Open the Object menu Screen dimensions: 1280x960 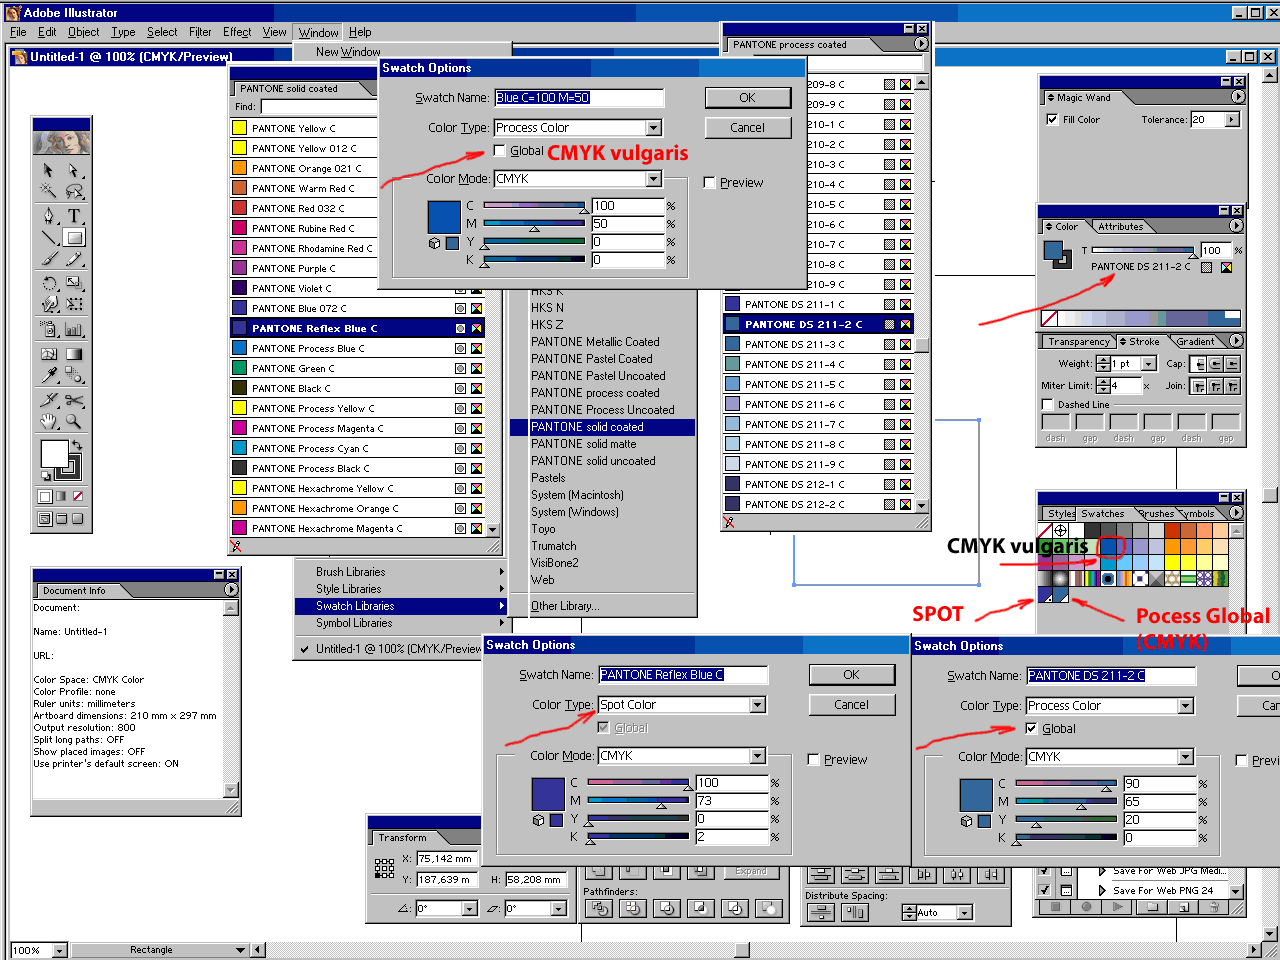point(84,32)
